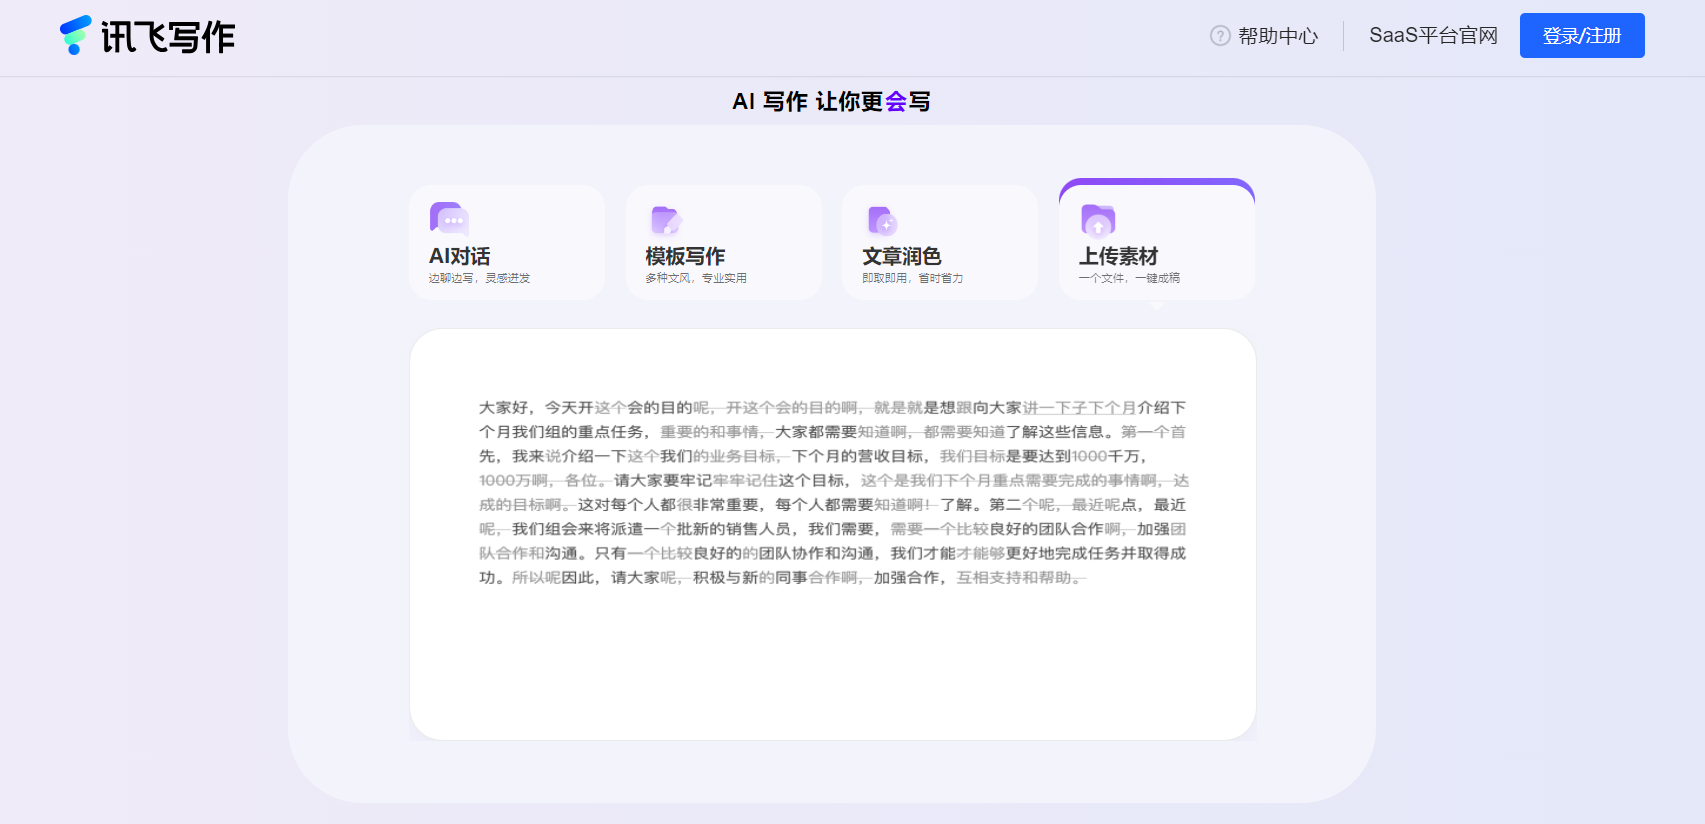Open the 帮助中心 link
The width and height of the screenshot is (1705, 824).
[1278, 36]
